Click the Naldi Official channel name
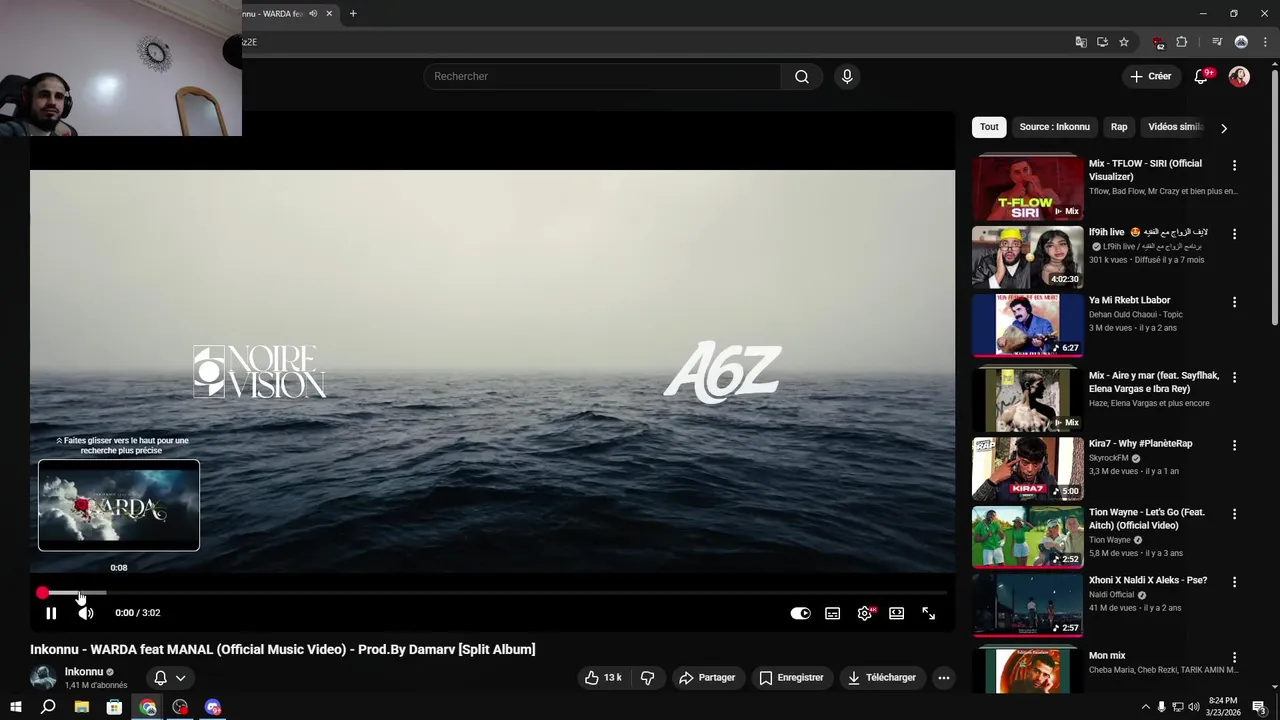This screenshot has height=720, width=1280. tap(1111, 594)
